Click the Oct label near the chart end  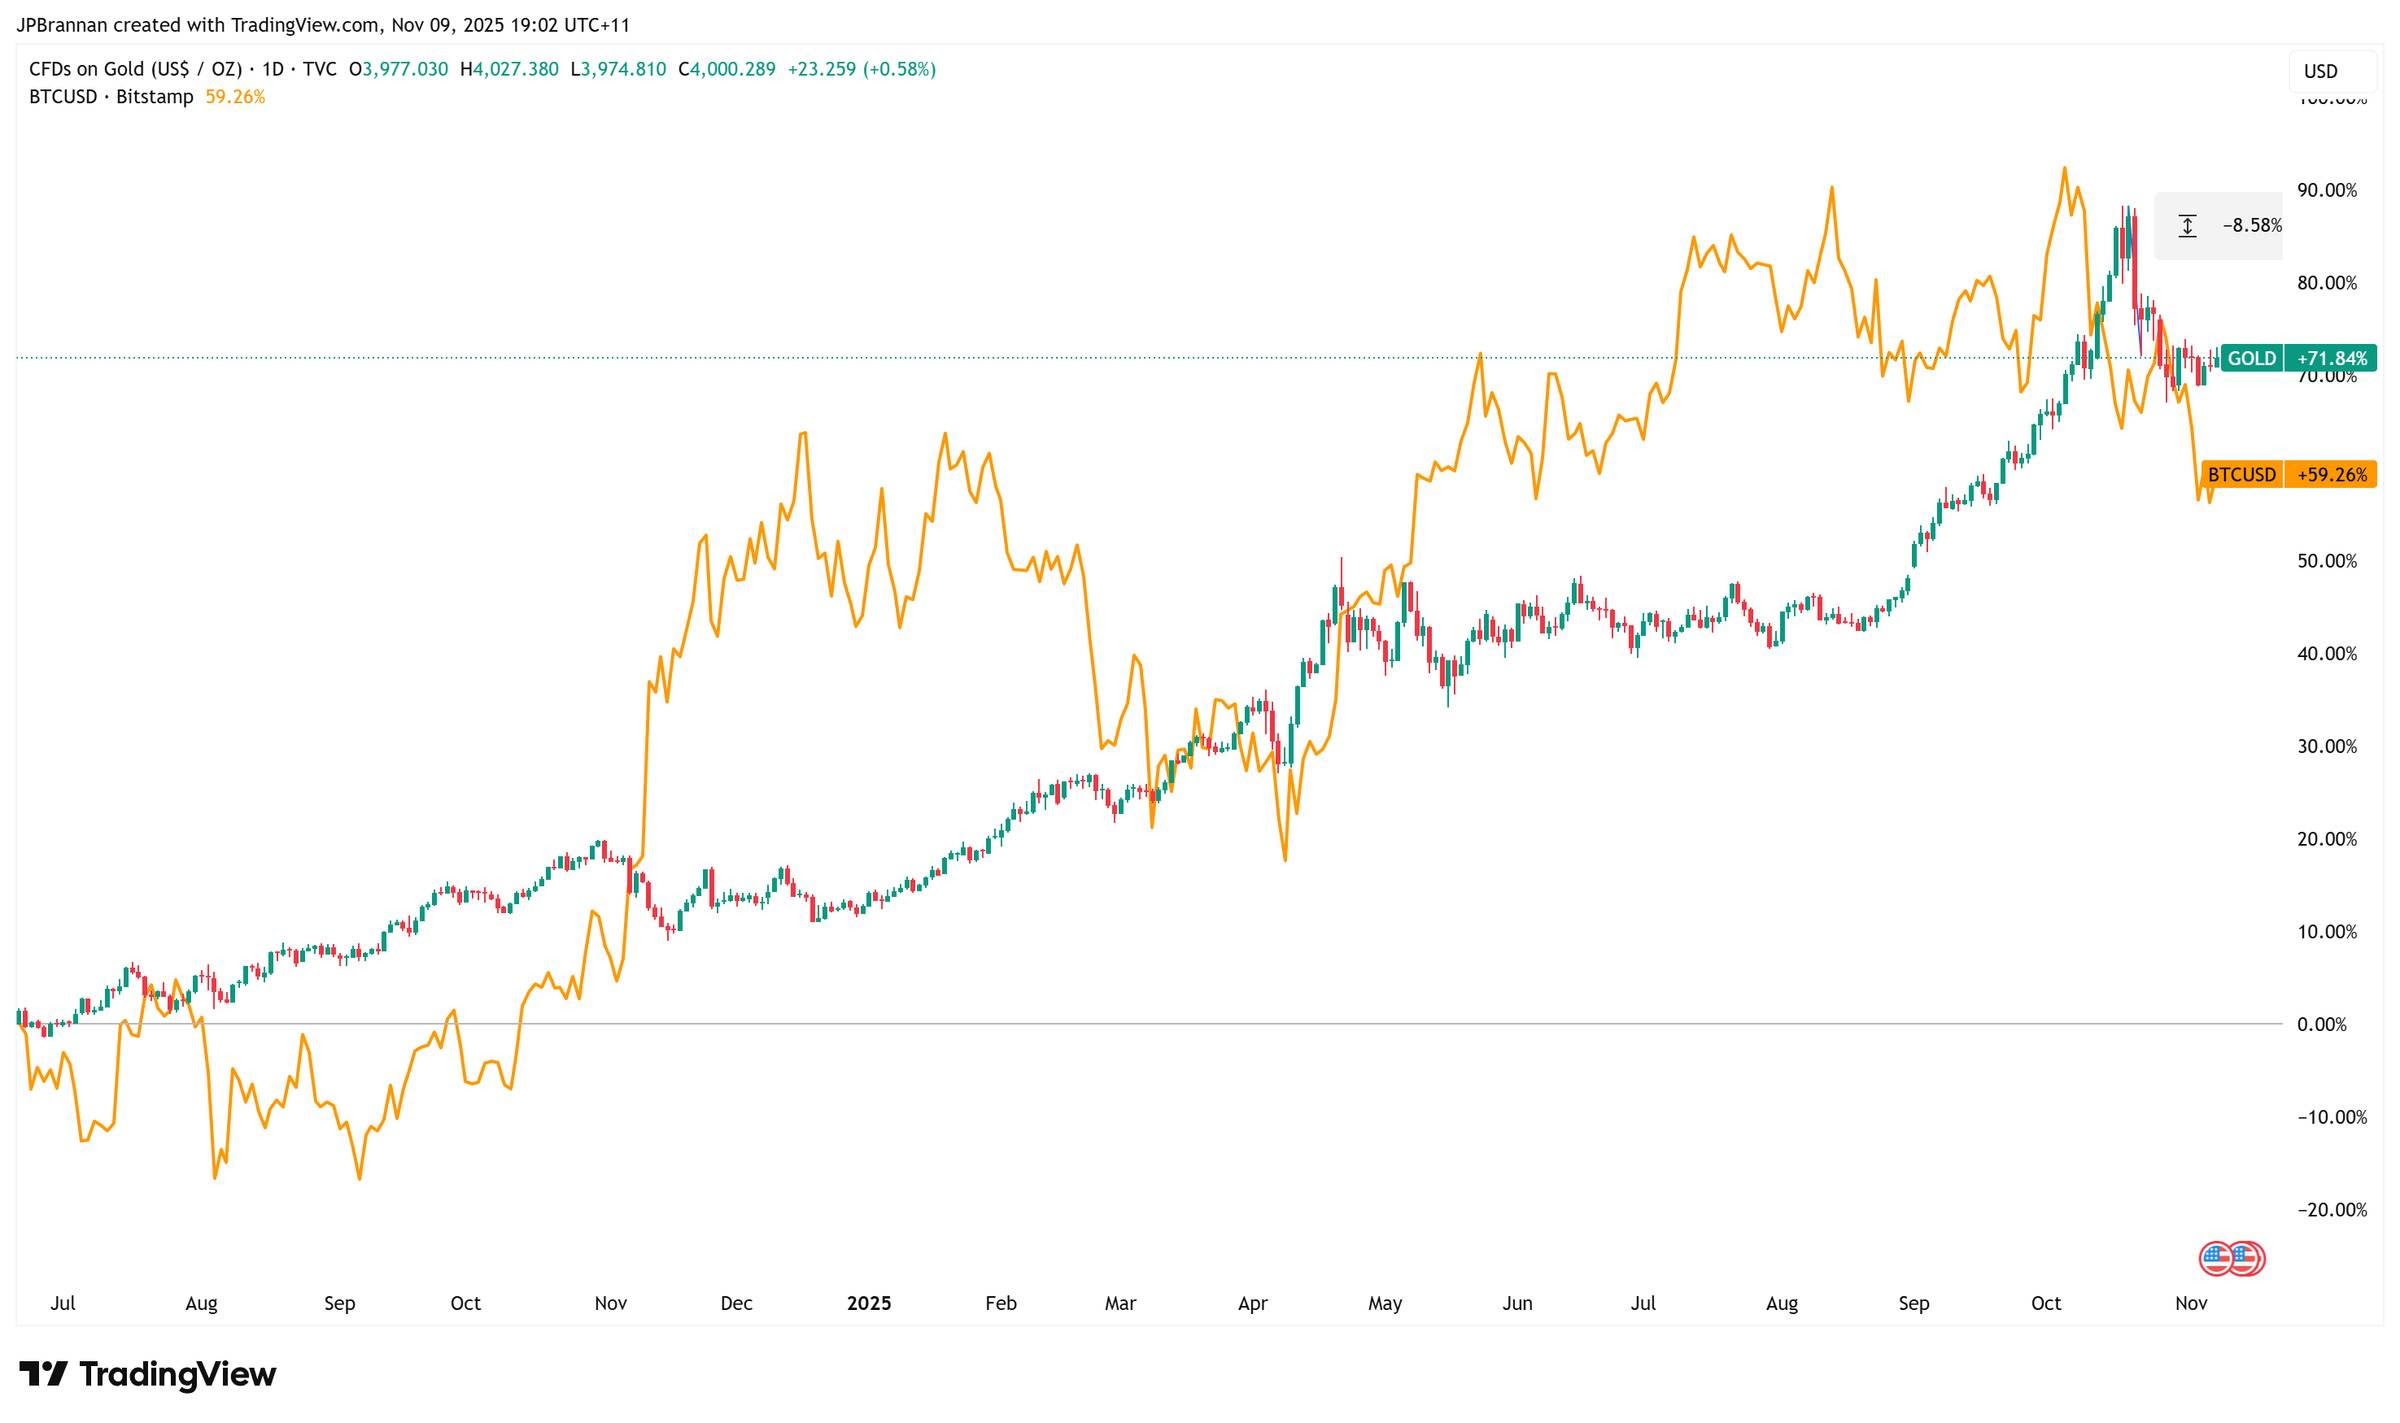(2045, 1303)
